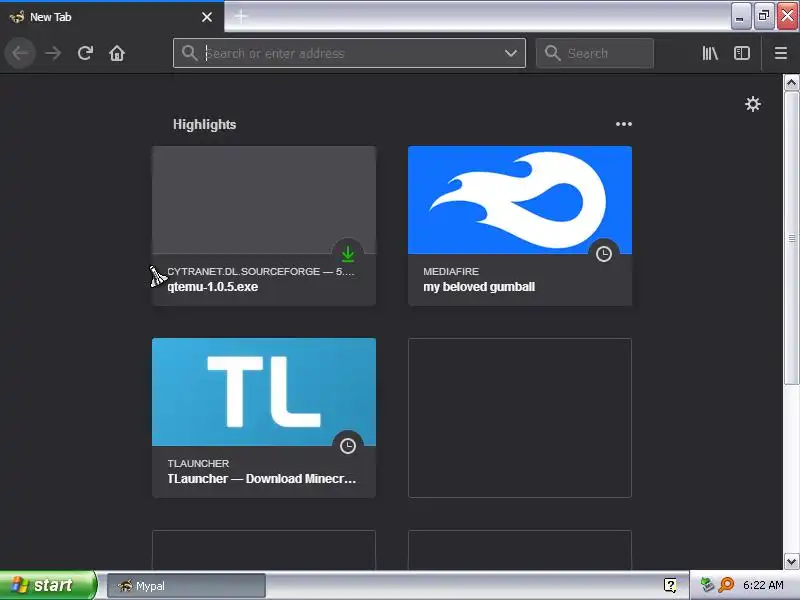The width and height of the screenshot is (800, 600).
Task: Click the help question mark tray icon
Action: 670,585
